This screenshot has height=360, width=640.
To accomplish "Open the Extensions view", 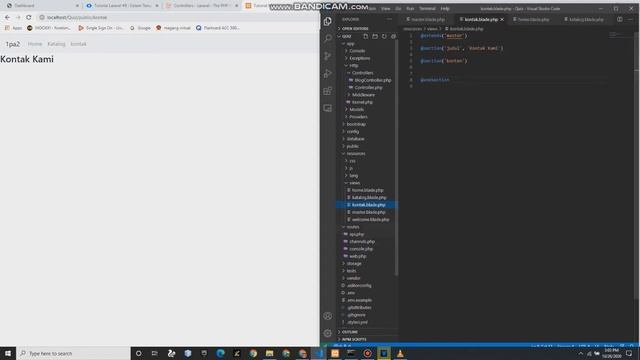I will point(327,91).
